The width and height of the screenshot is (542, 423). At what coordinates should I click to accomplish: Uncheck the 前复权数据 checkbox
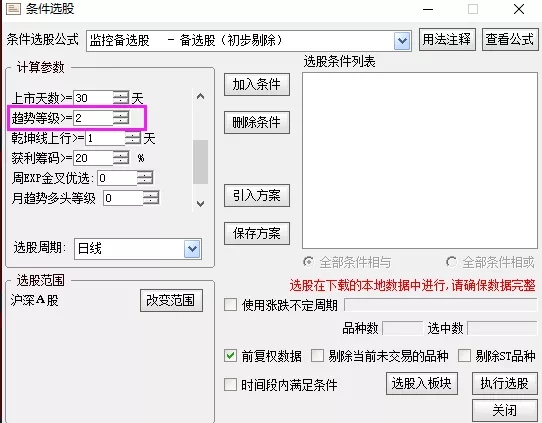click(231, 356)
